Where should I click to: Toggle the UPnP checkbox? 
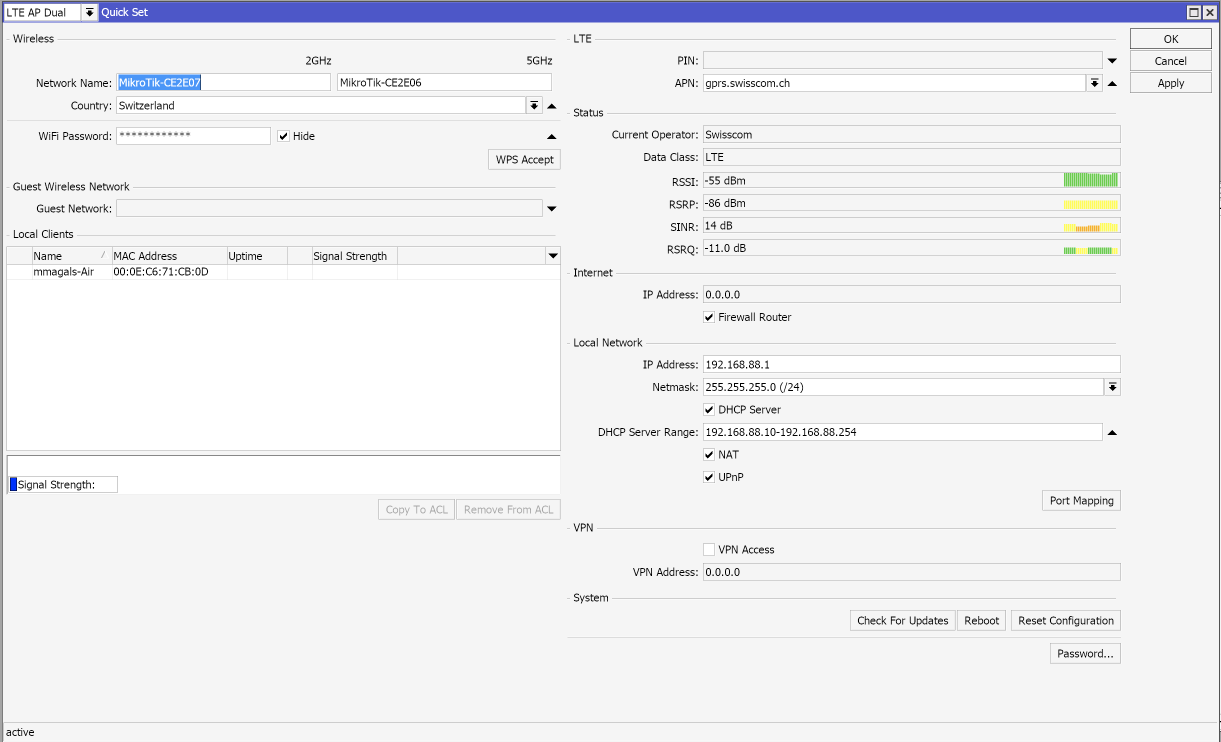tap(709, 478)
